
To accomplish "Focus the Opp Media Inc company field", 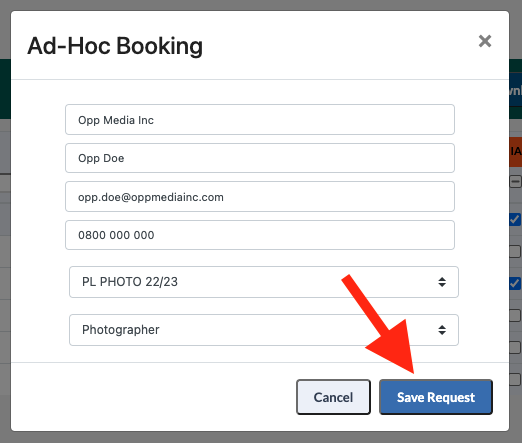I will coord(260,120).
